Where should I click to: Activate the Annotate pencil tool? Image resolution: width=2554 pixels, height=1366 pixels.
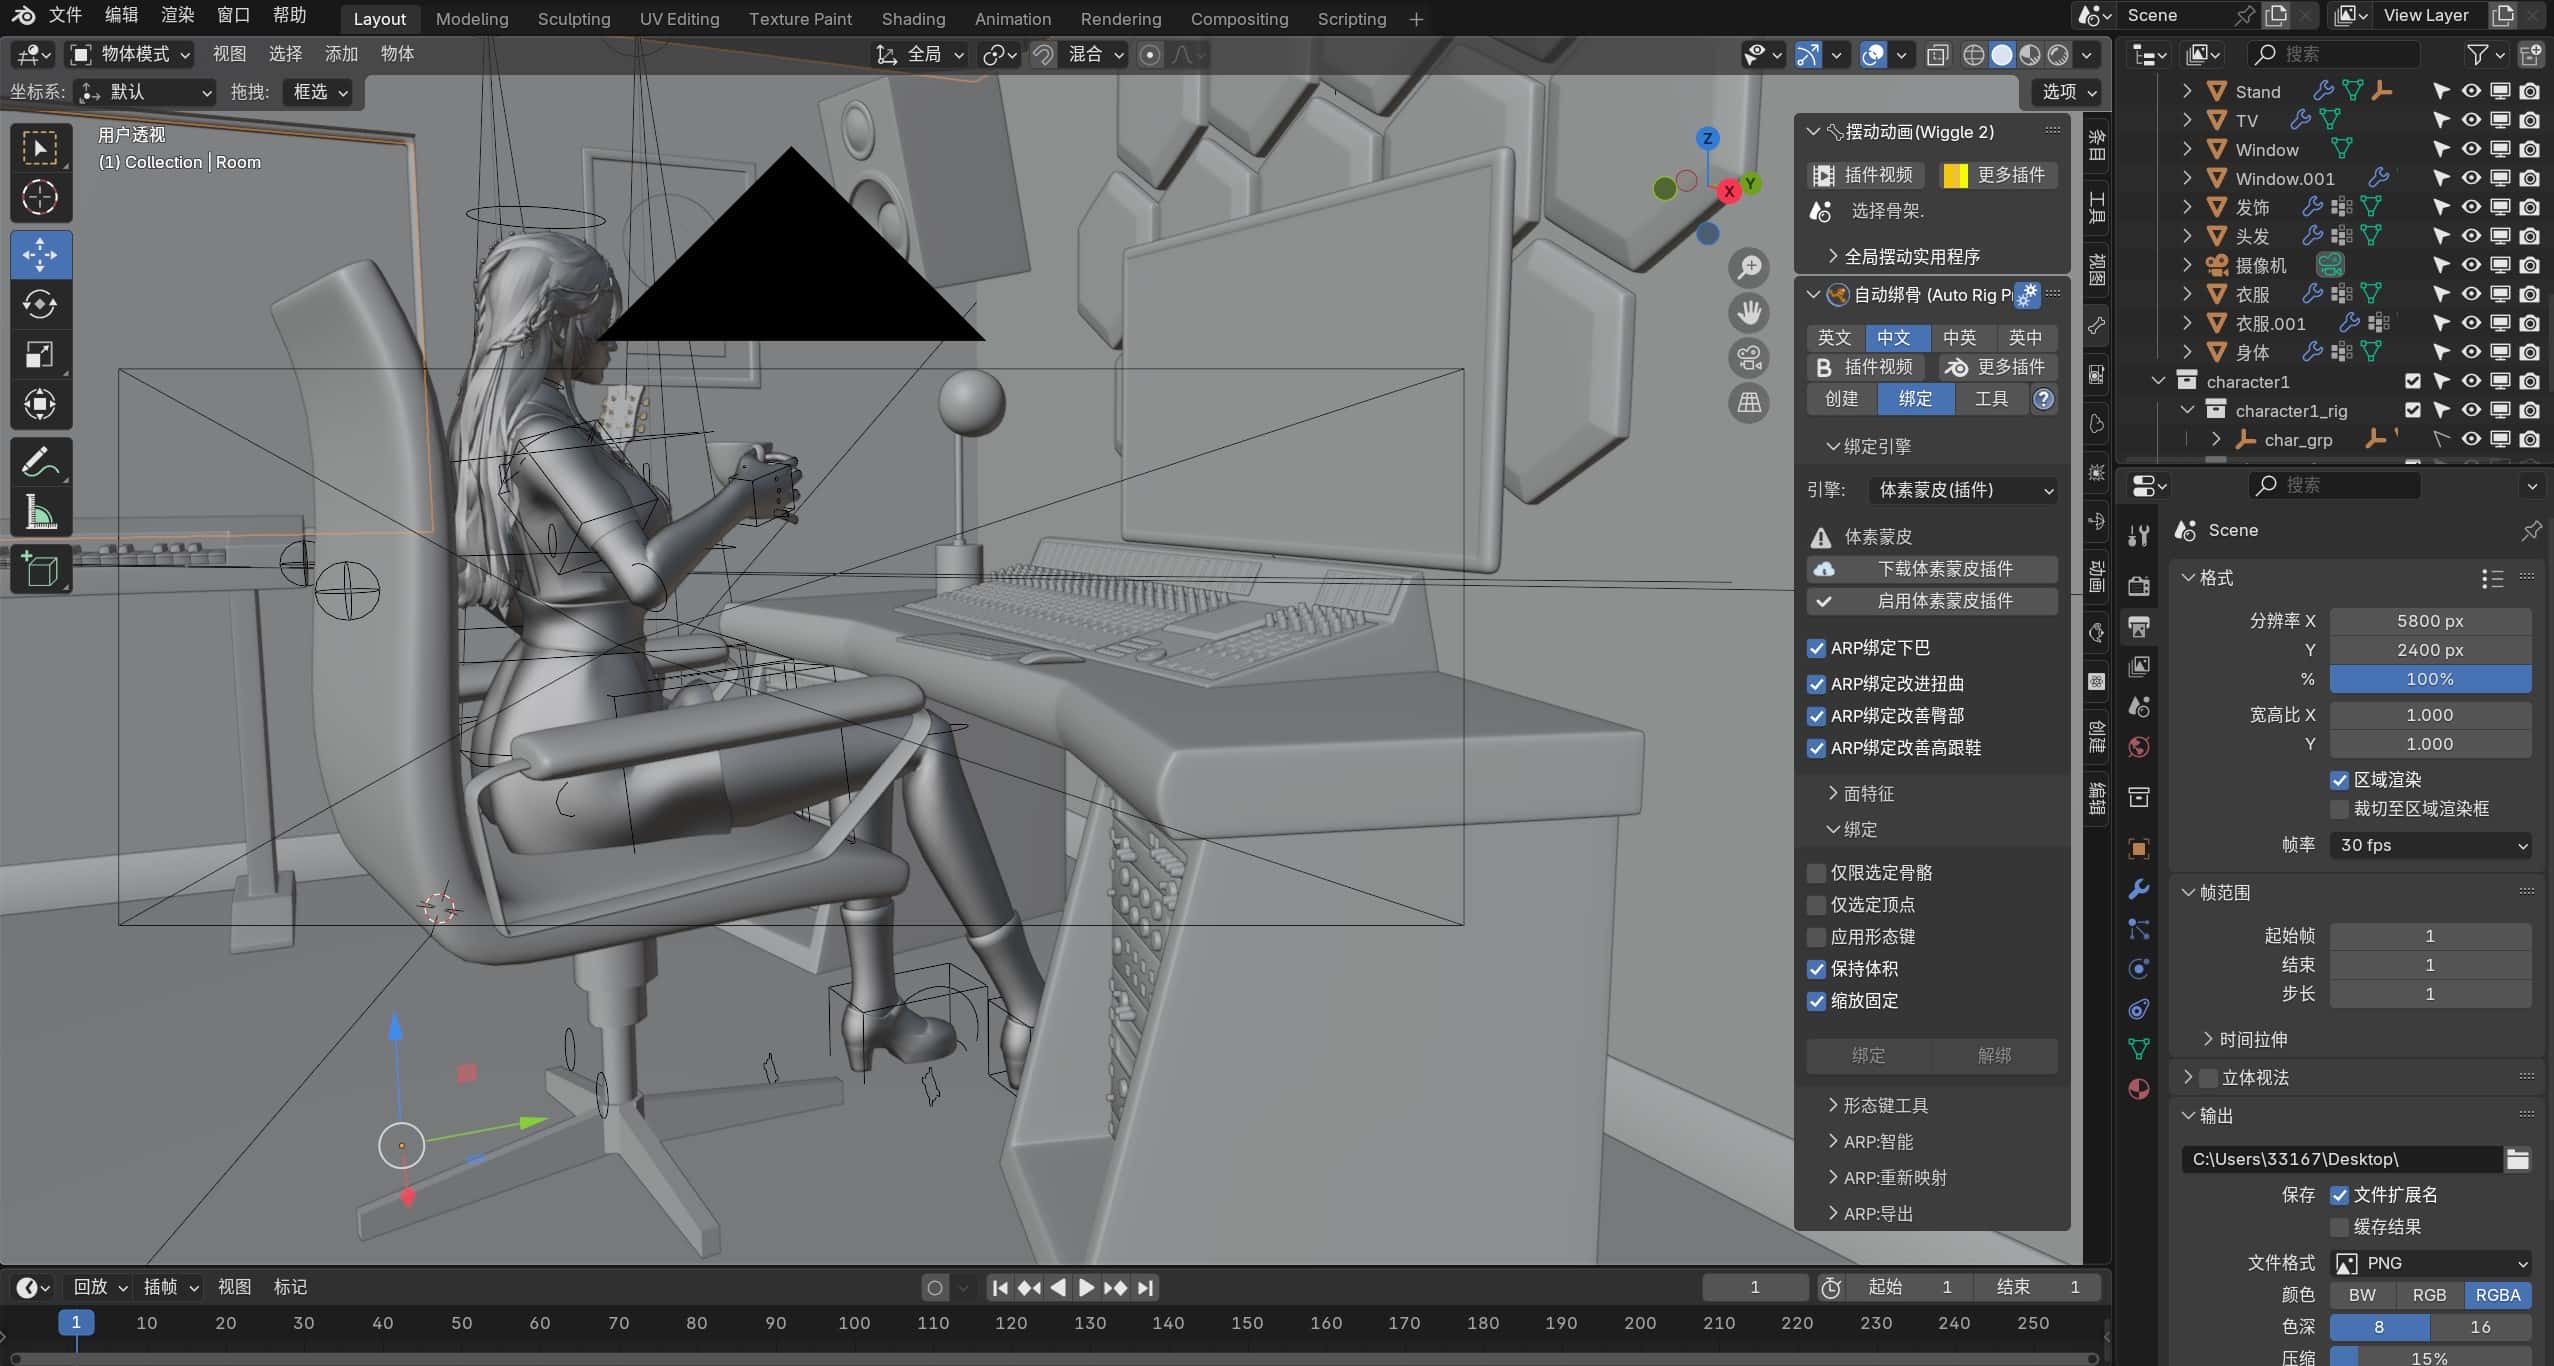40,462
